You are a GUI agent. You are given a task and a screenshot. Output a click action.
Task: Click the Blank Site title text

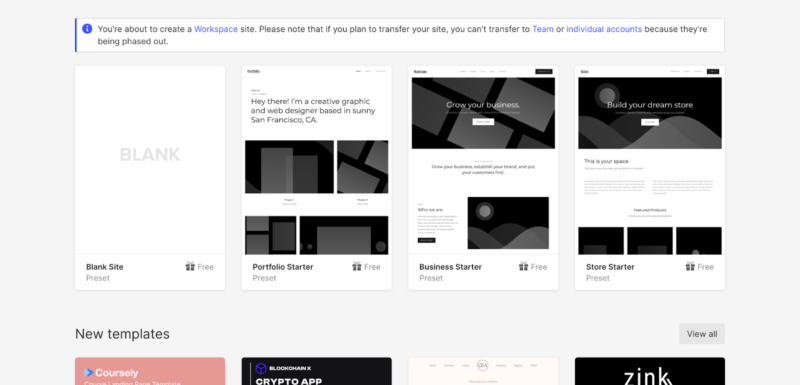105,267
